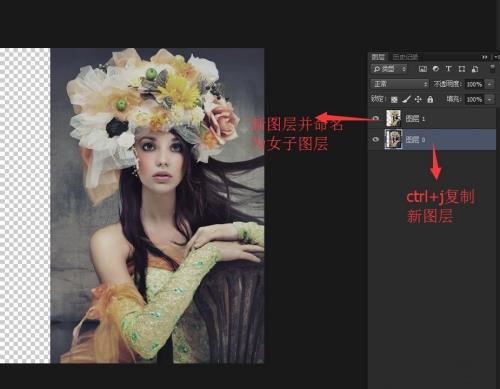Viewport: 500px width, 389px height.
Task: Toggle the layer filtering switch
Action: pyautogui.click(x=492, y=69)
